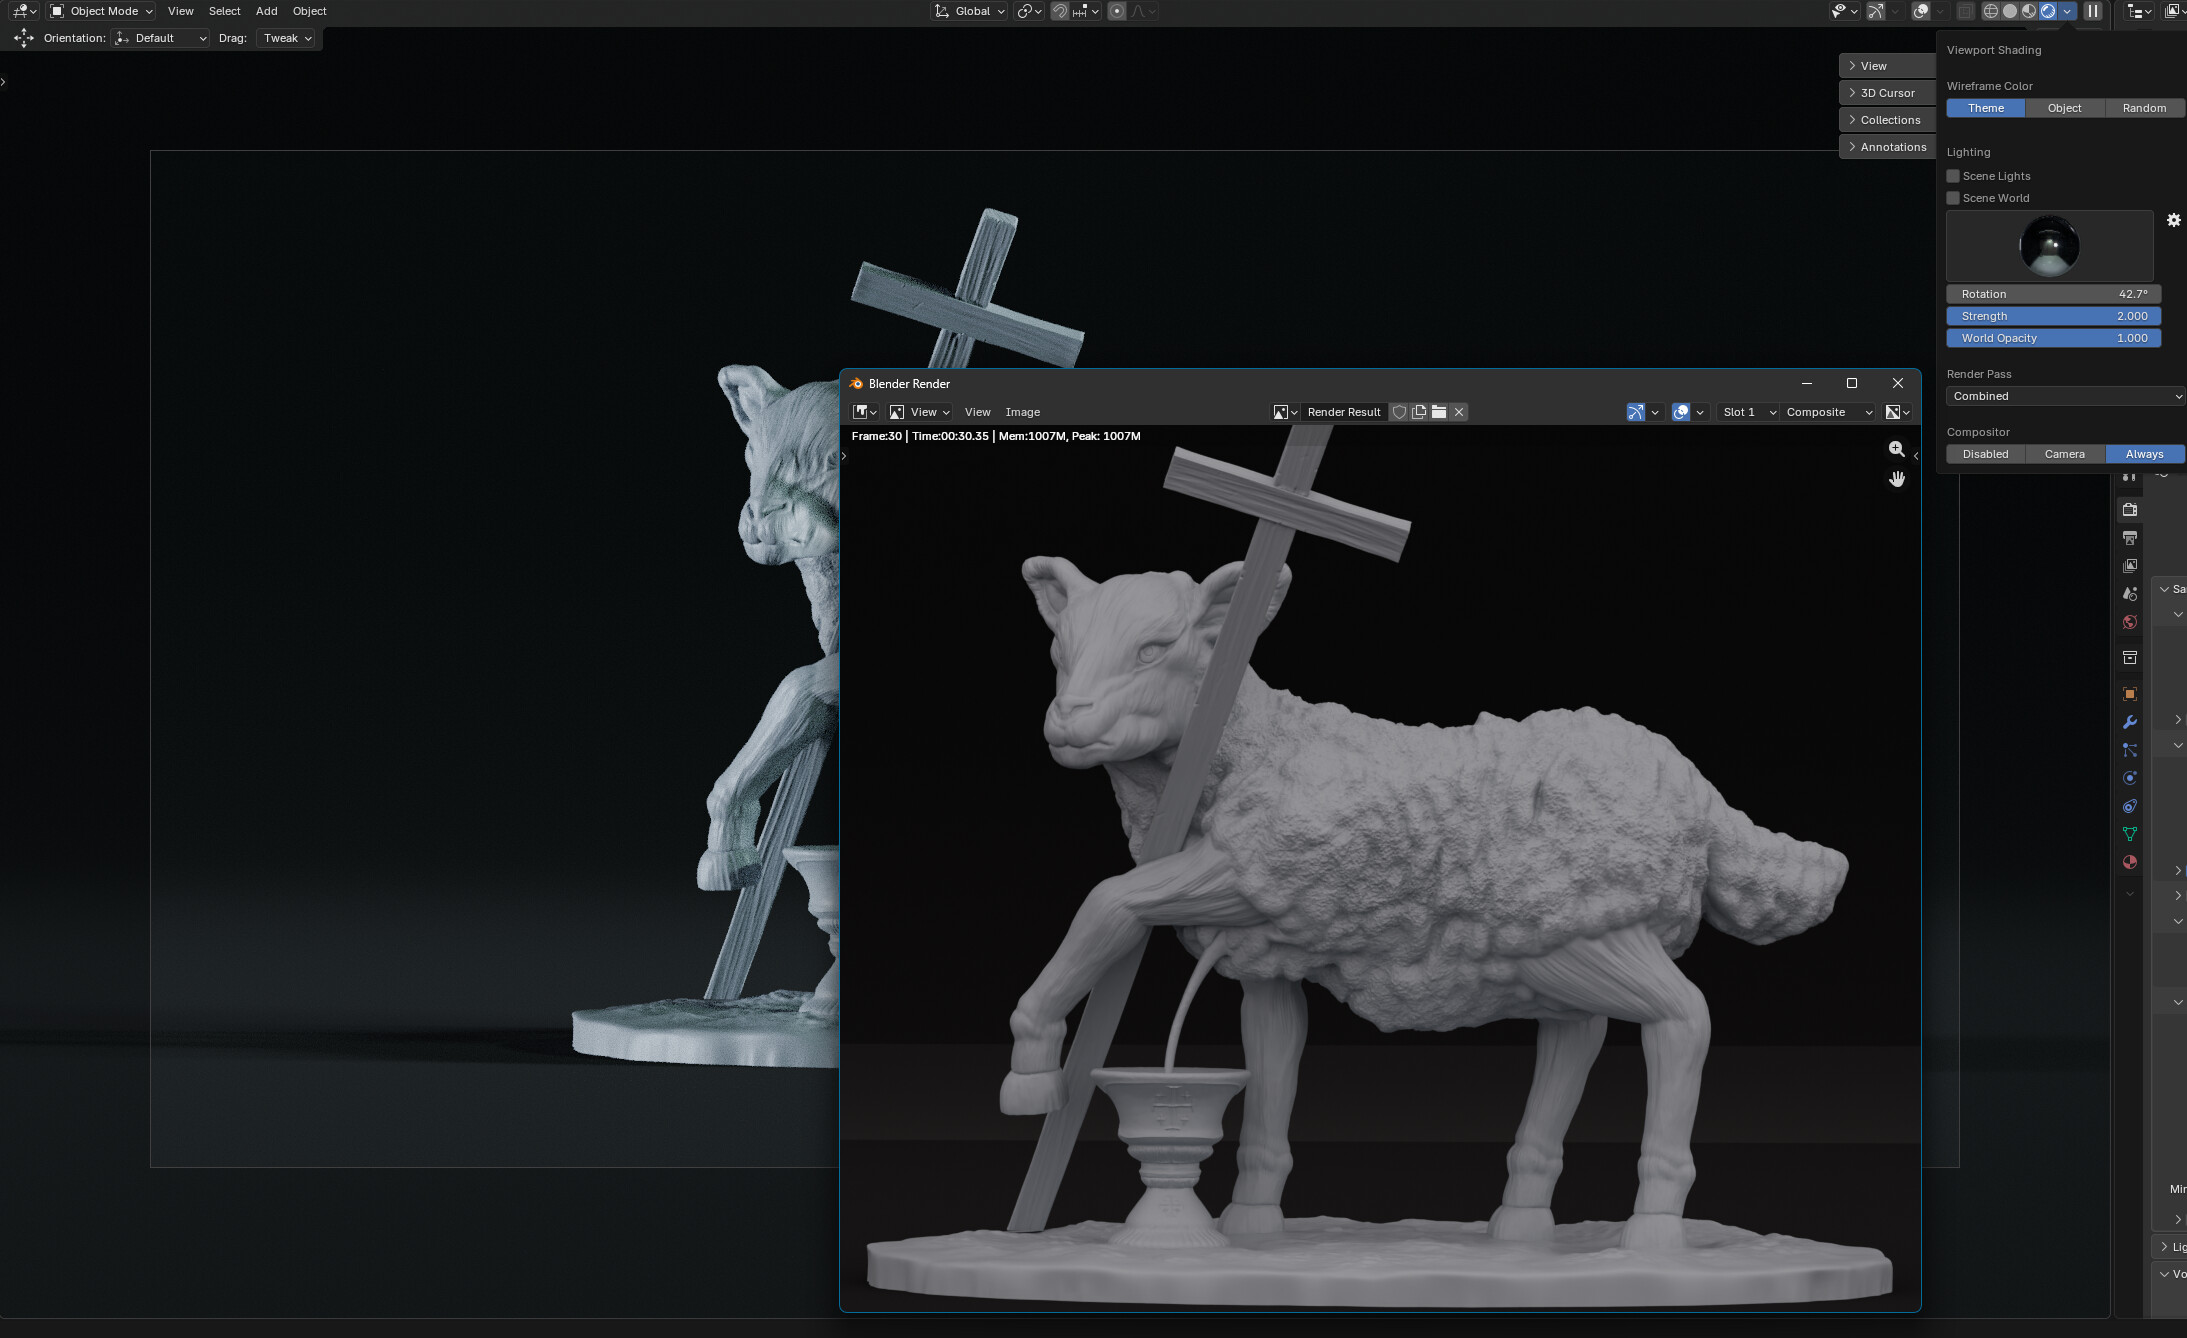Screen dimensions: 2187x1338
Task: Open the Scene properties tab
Action: coord(2130,594)
